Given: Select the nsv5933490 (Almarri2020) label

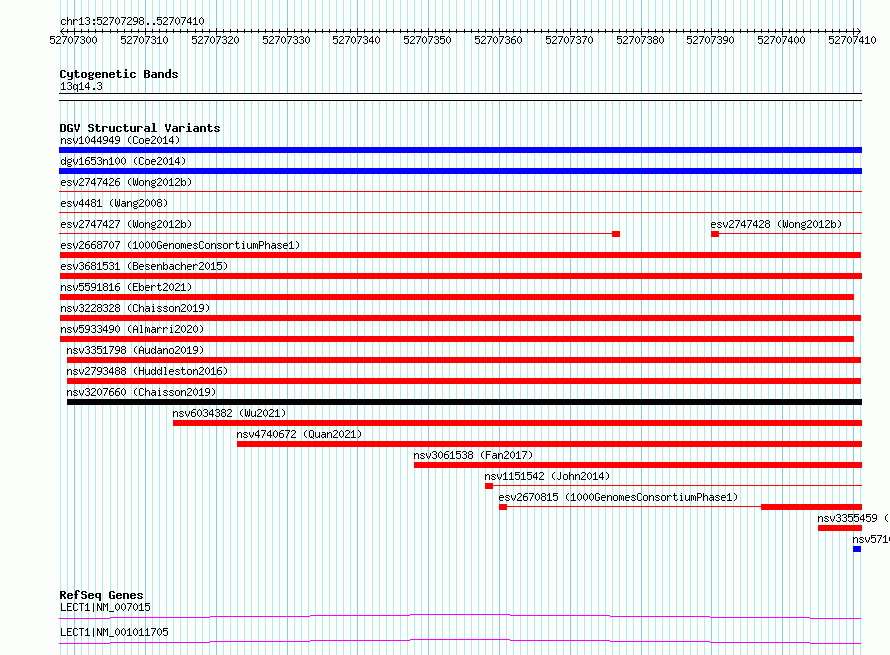Looking at the screenshot, I should (x=132, y=329).
